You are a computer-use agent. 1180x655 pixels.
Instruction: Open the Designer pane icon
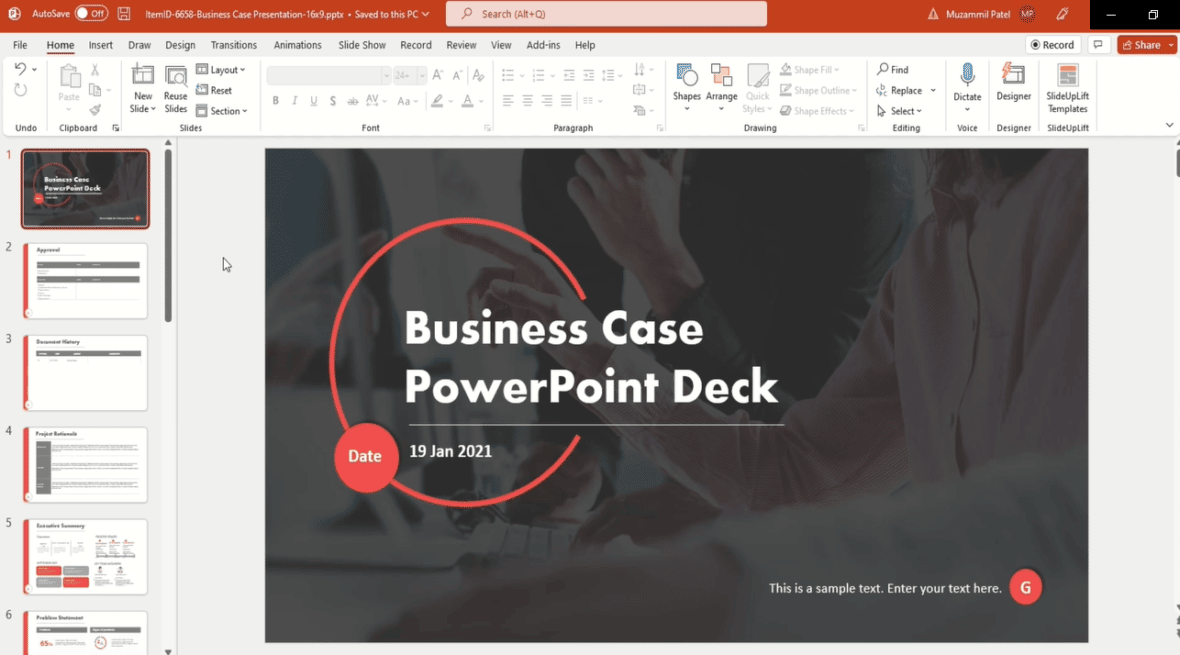click(1013, 76)
